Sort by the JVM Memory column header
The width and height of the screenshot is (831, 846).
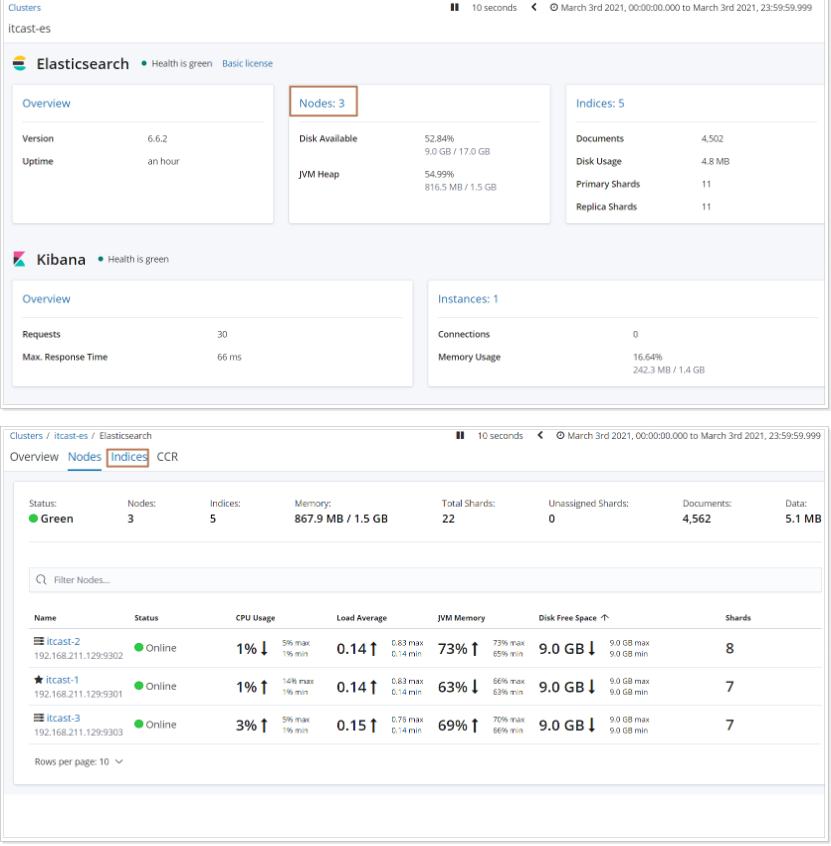461,617
